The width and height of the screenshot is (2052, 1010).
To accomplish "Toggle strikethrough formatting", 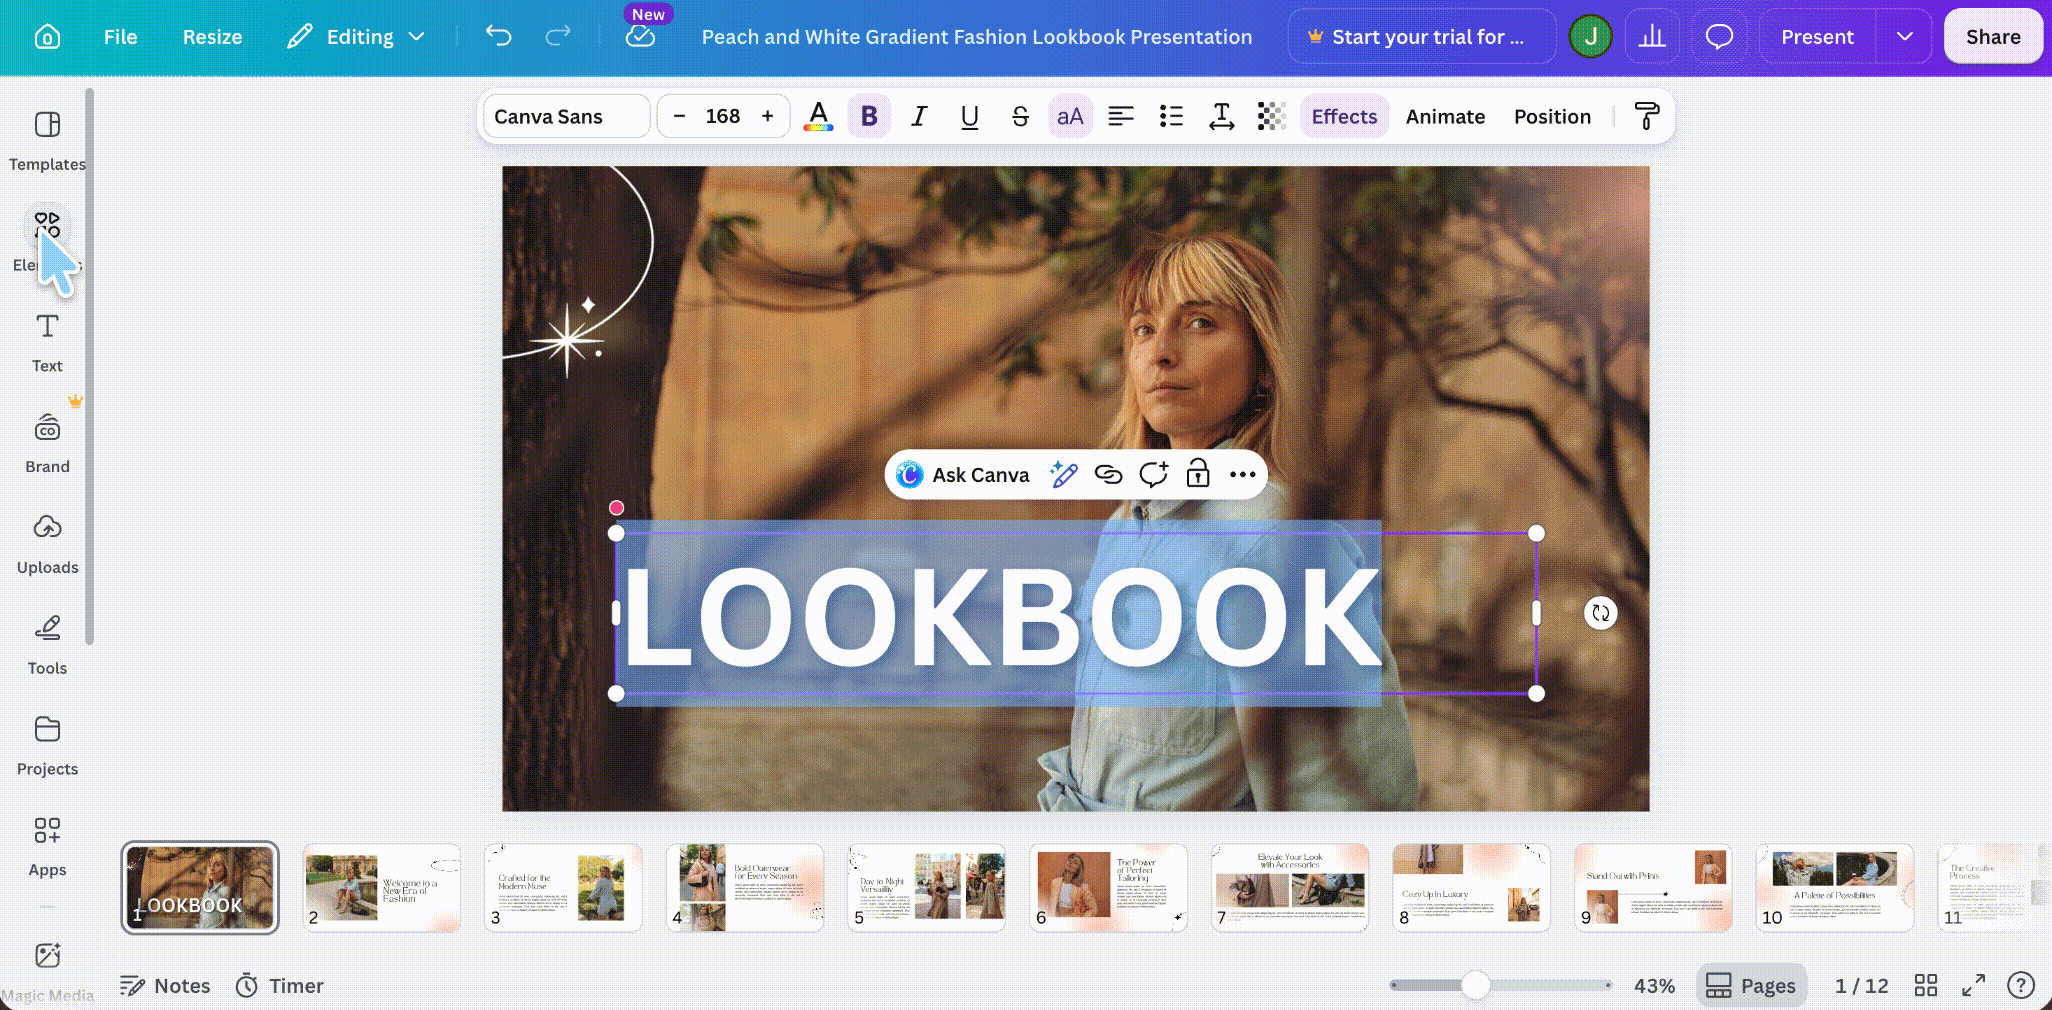I will tap(1020, 117).
